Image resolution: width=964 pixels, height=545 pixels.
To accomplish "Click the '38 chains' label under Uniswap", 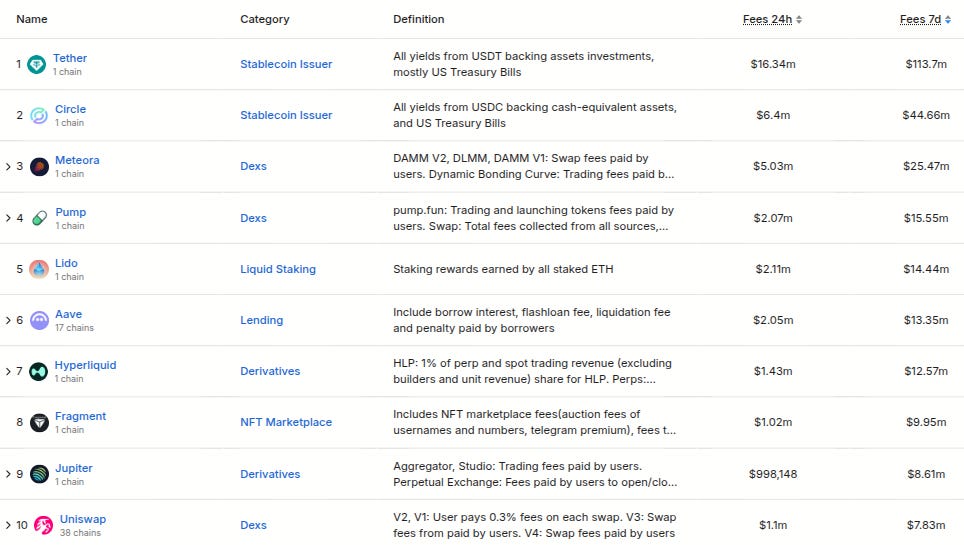I will click(x=80, y=533).
